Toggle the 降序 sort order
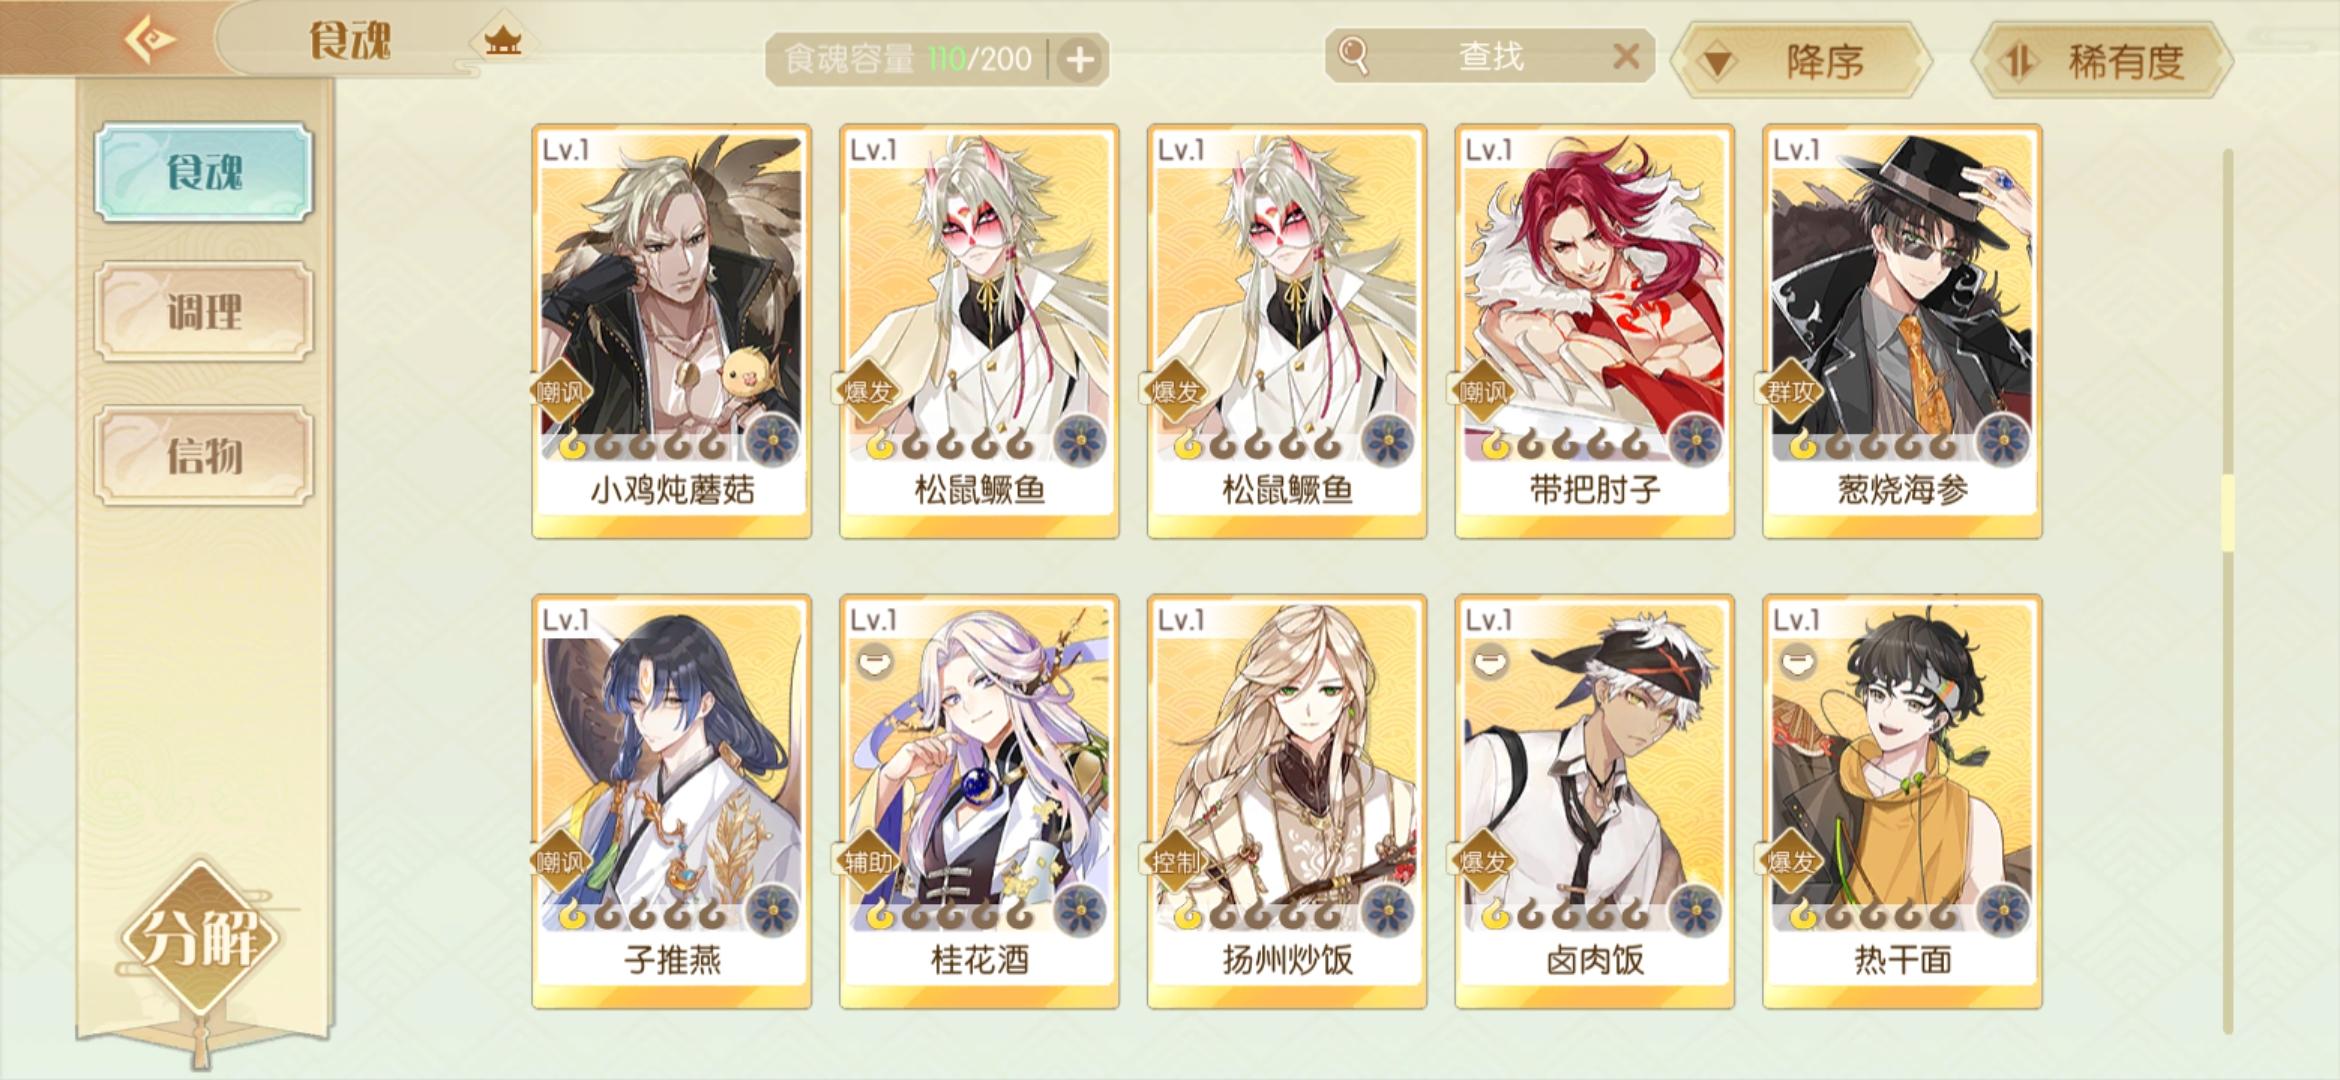The height and width of the screenshot is (1080, 2340). coord(1803,61)
